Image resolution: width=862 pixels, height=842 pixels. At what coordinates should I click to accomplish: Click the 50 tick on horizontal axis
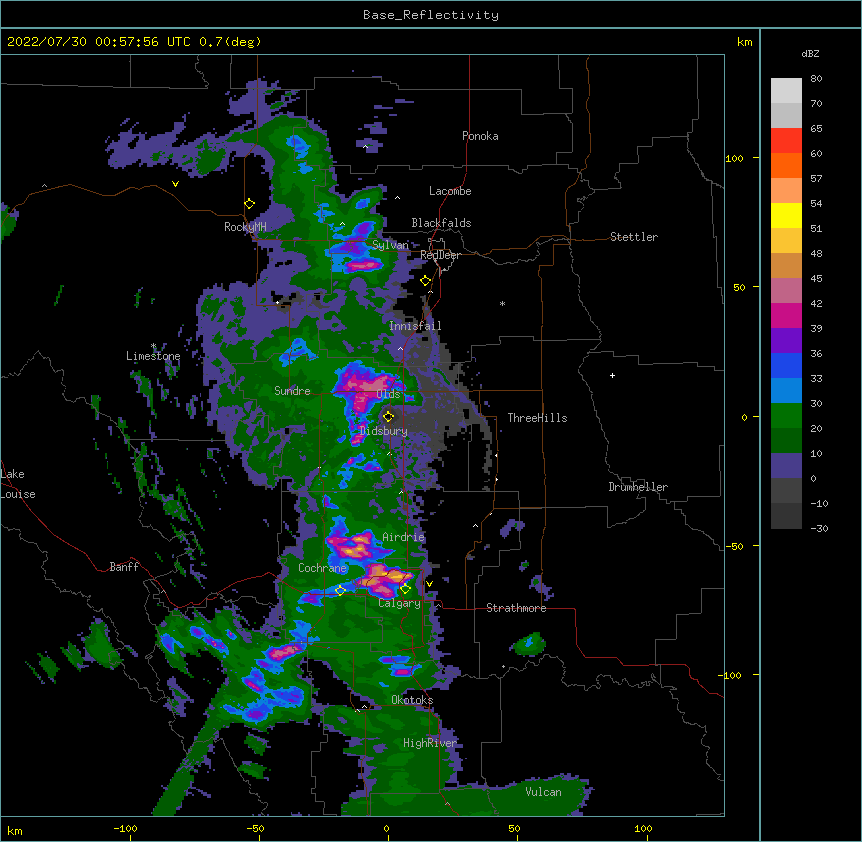point(513,828)
